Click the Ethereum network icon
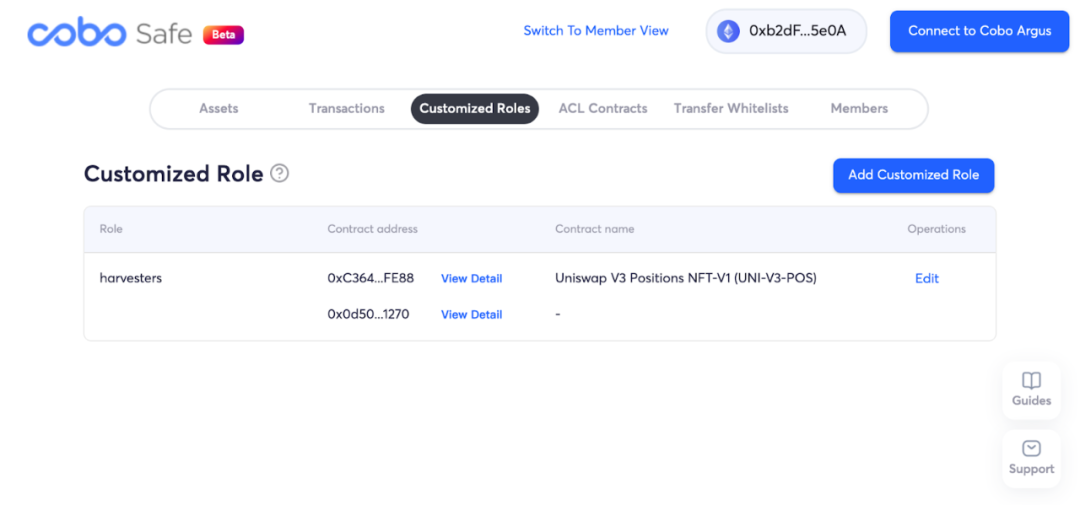This screenshot has width=1080, height=505. (728, 31)
